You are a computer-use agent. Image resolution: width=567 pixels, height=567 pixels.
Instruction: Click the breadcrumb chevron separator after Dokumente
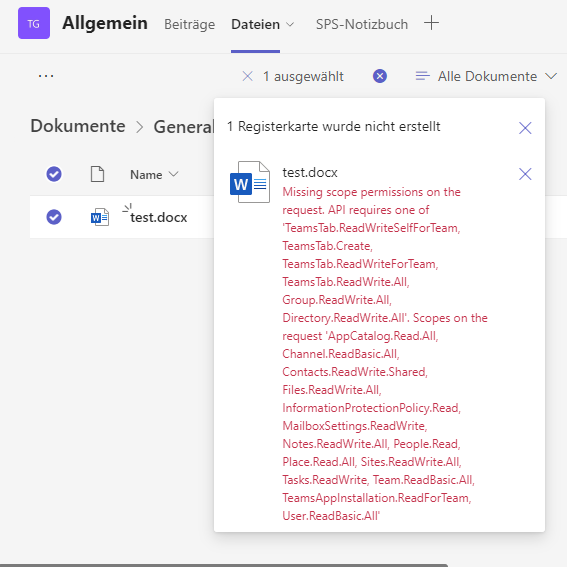pos(140,127)
